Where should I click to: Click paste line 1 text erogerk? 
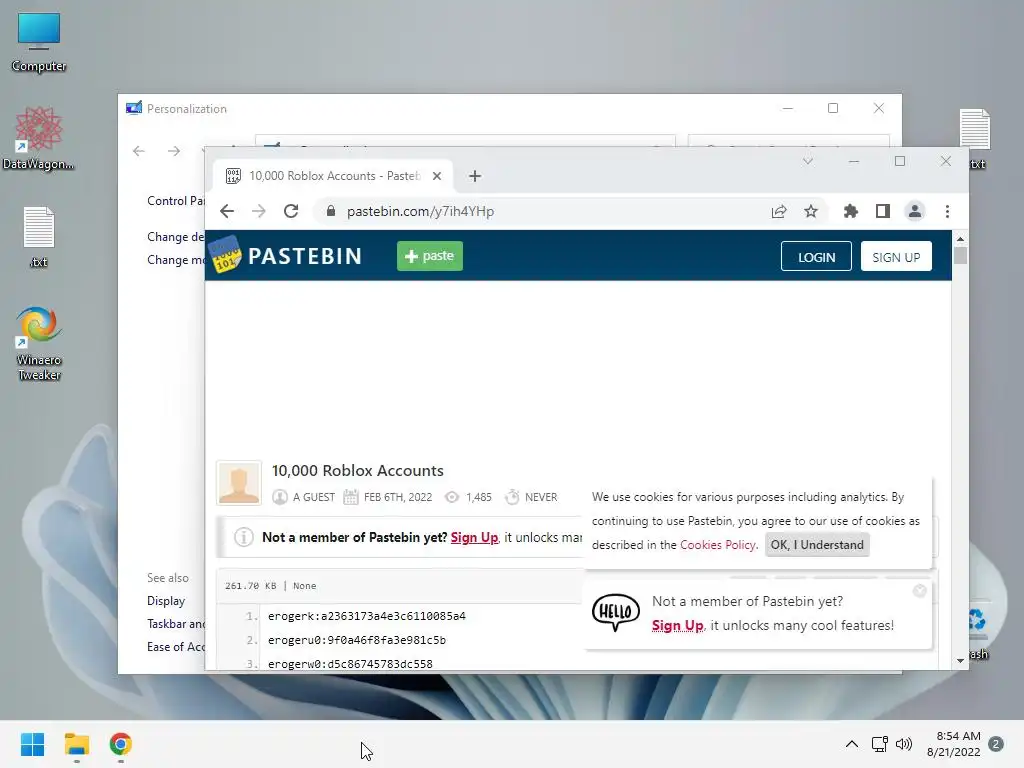tap(367, 616)
